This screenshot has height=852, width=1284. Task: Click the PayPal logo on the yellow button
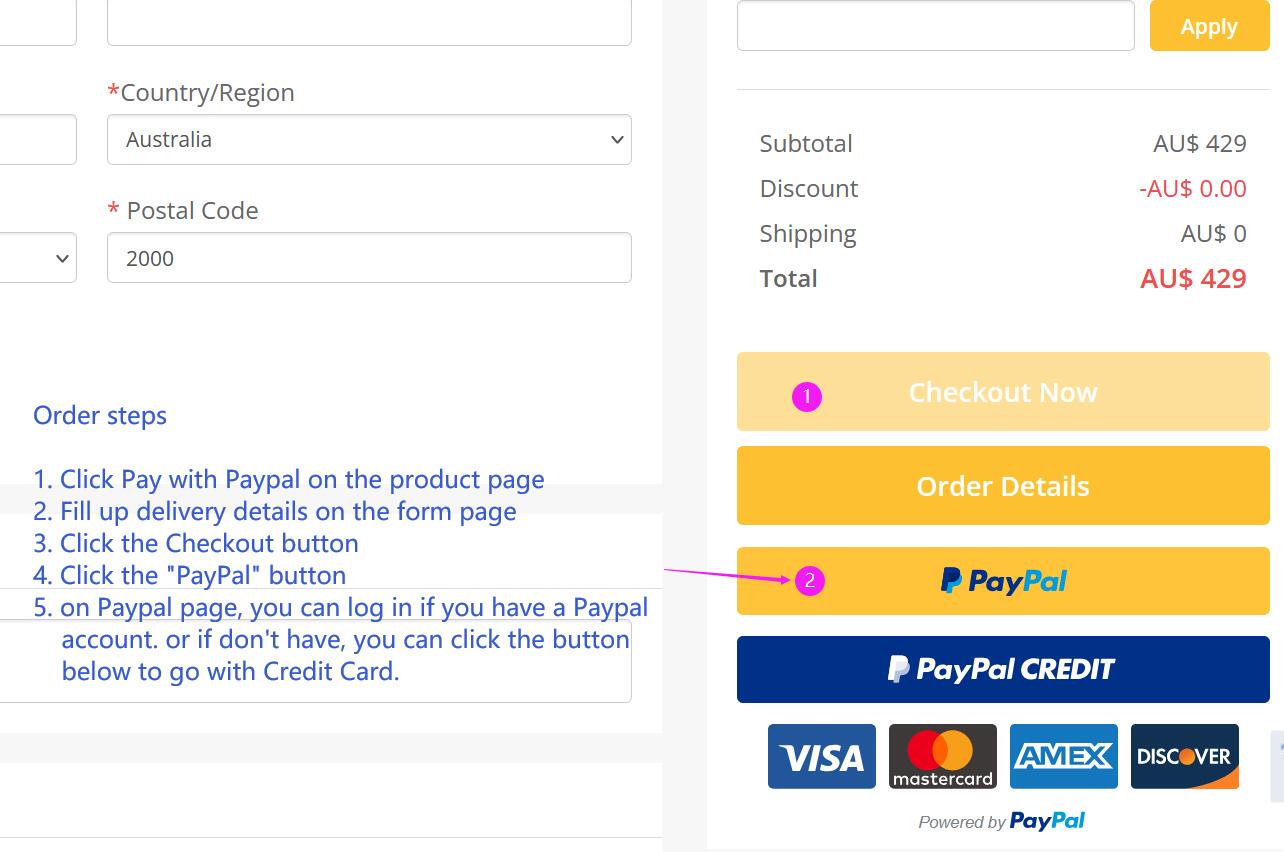click(x=1004, y=581)
